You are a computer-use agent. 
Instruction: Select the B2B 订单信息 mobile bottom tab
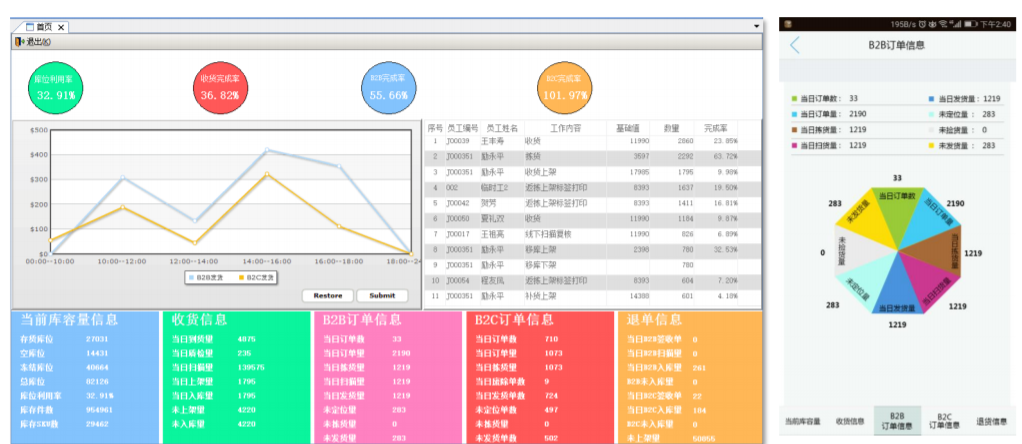[x=898, y=421]
